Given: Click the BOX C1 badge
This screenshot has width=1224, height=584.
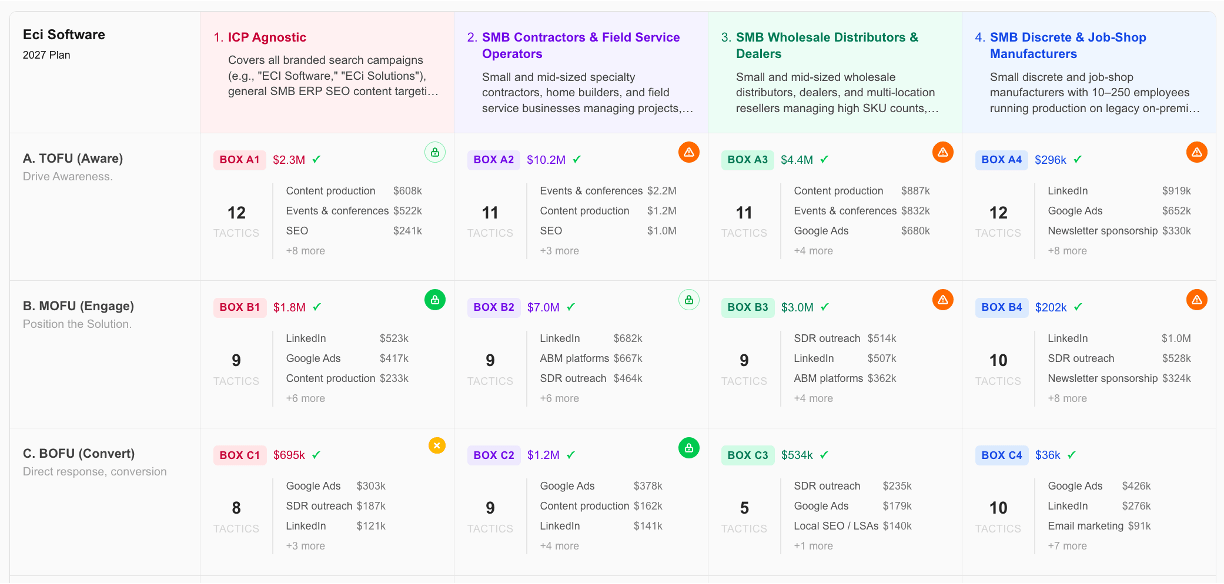Looking at the screenshot, I should [x=240, y=455].
